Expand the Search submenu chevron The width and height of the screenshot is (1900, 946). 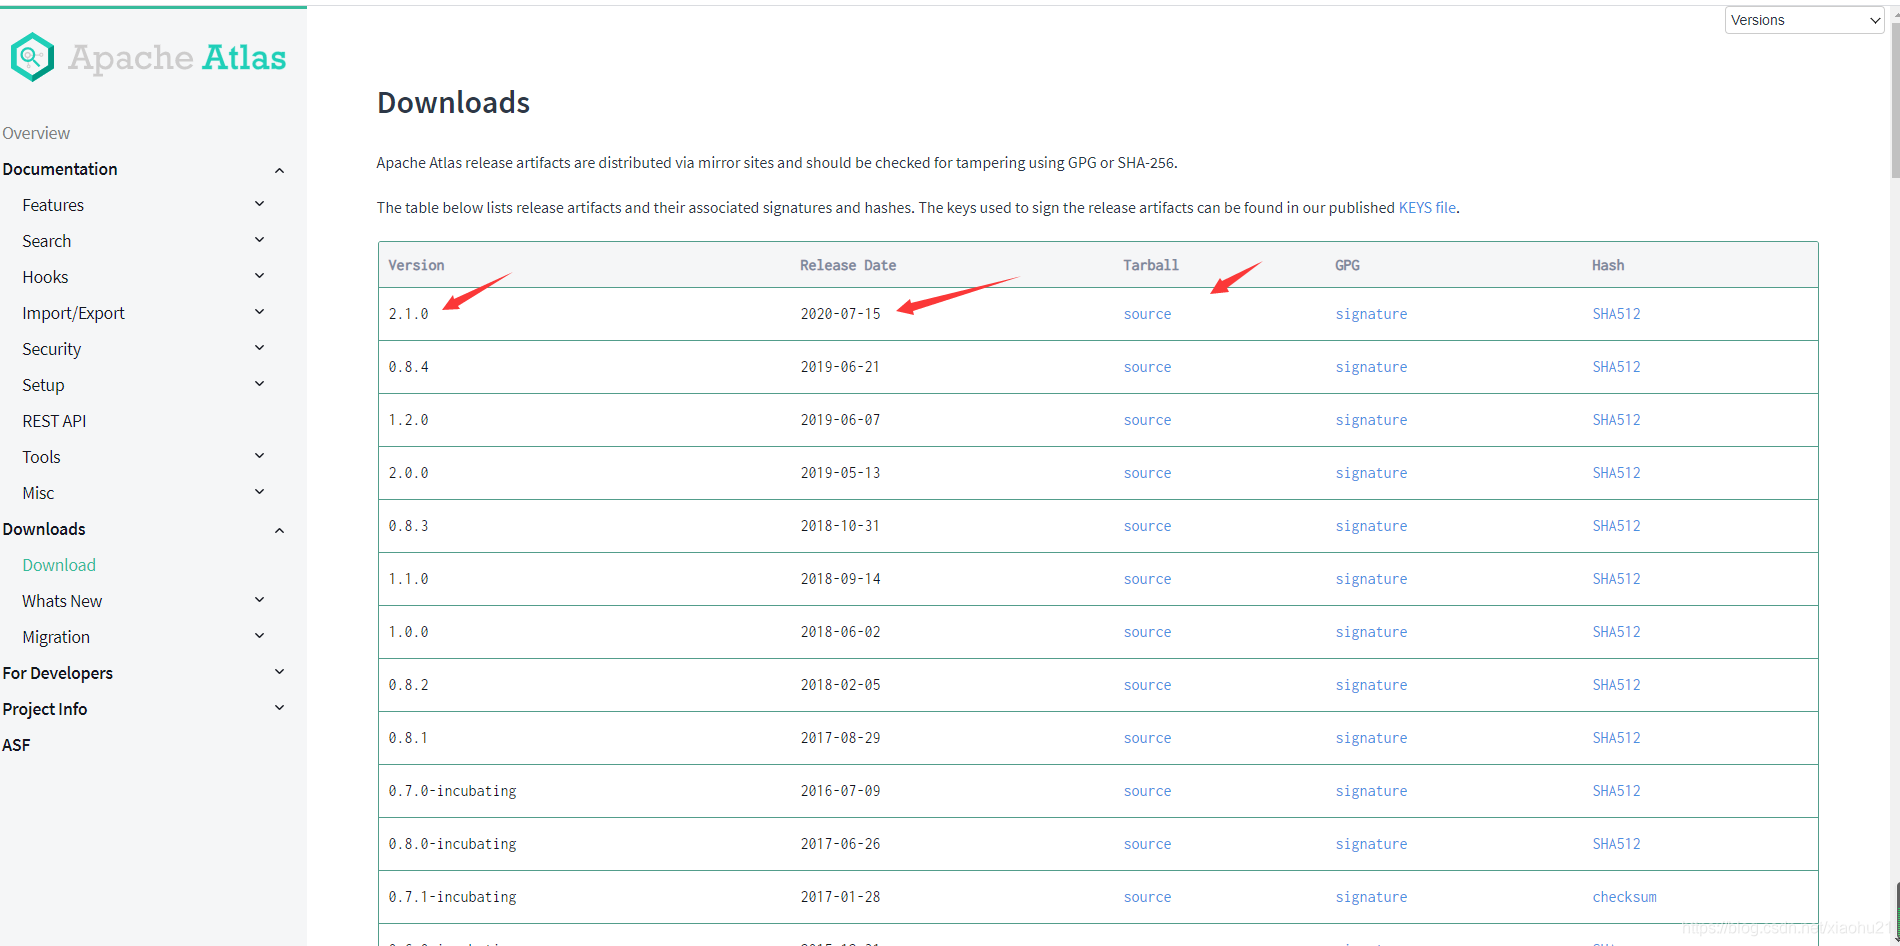[x=259, y=240]
